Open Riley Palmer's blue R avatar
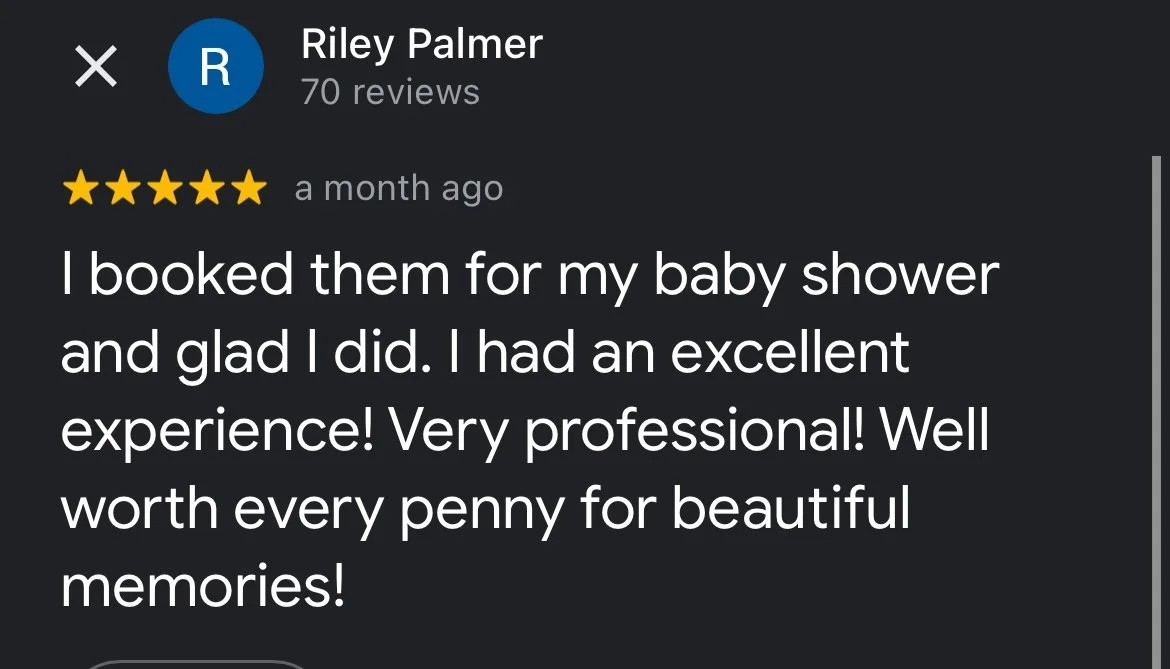 [x=216, y=66]
